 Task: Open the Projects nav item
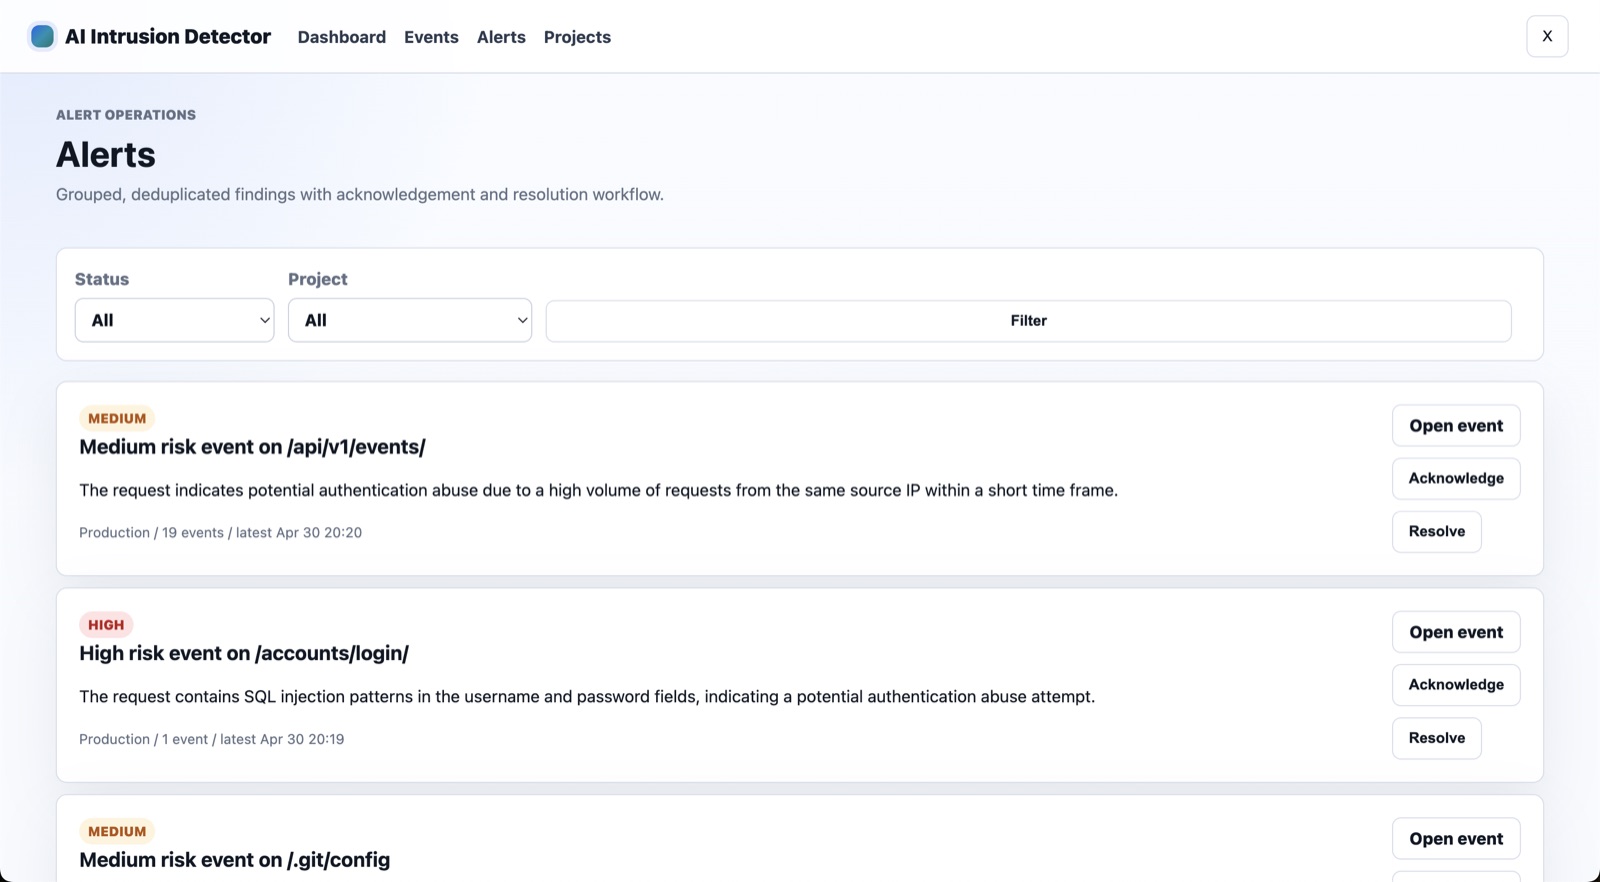point(577,37)
